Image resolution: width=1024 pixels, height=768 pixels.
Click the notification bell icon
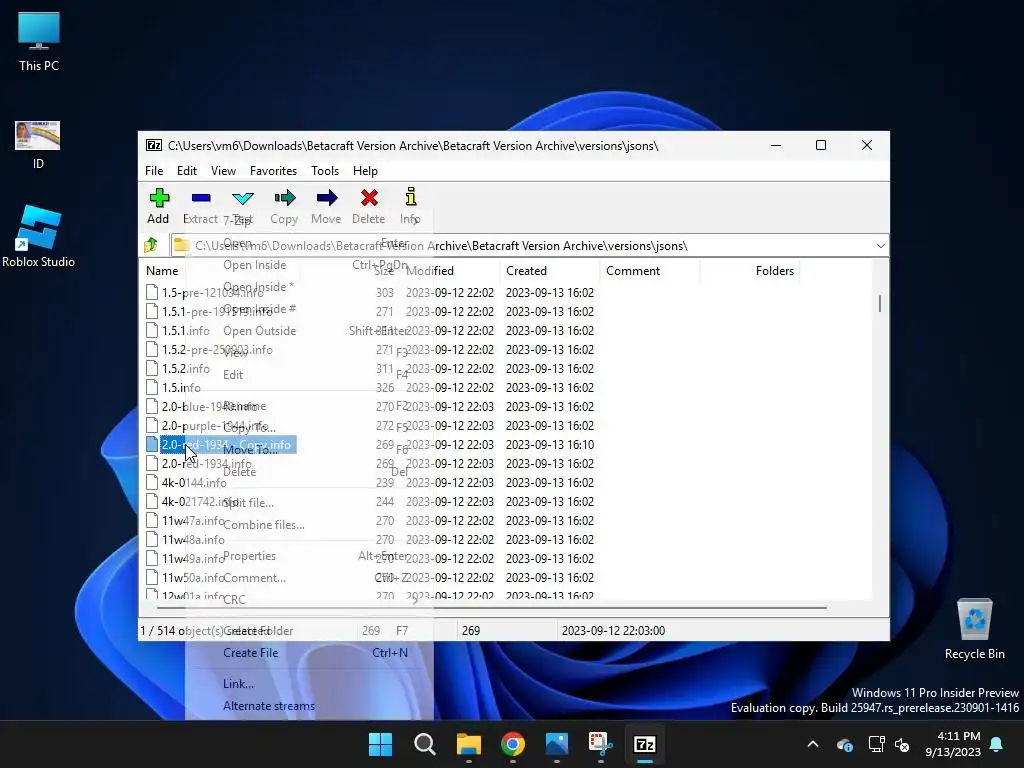point(997,744)
